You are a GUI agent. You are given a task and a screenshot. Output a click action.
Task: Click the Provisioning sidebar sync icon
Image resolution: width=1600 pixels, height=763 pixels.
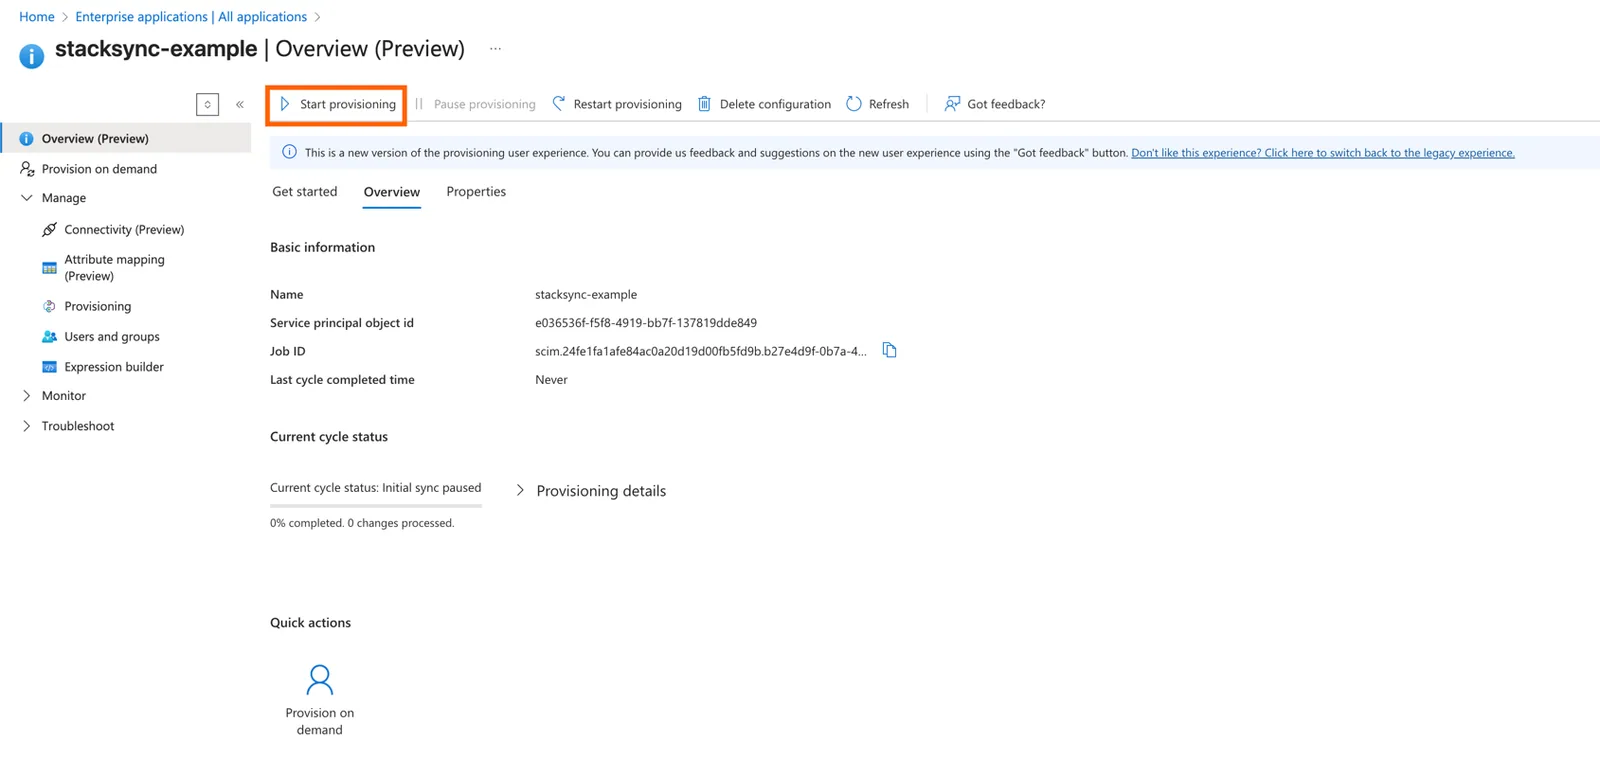pos(49,307)
